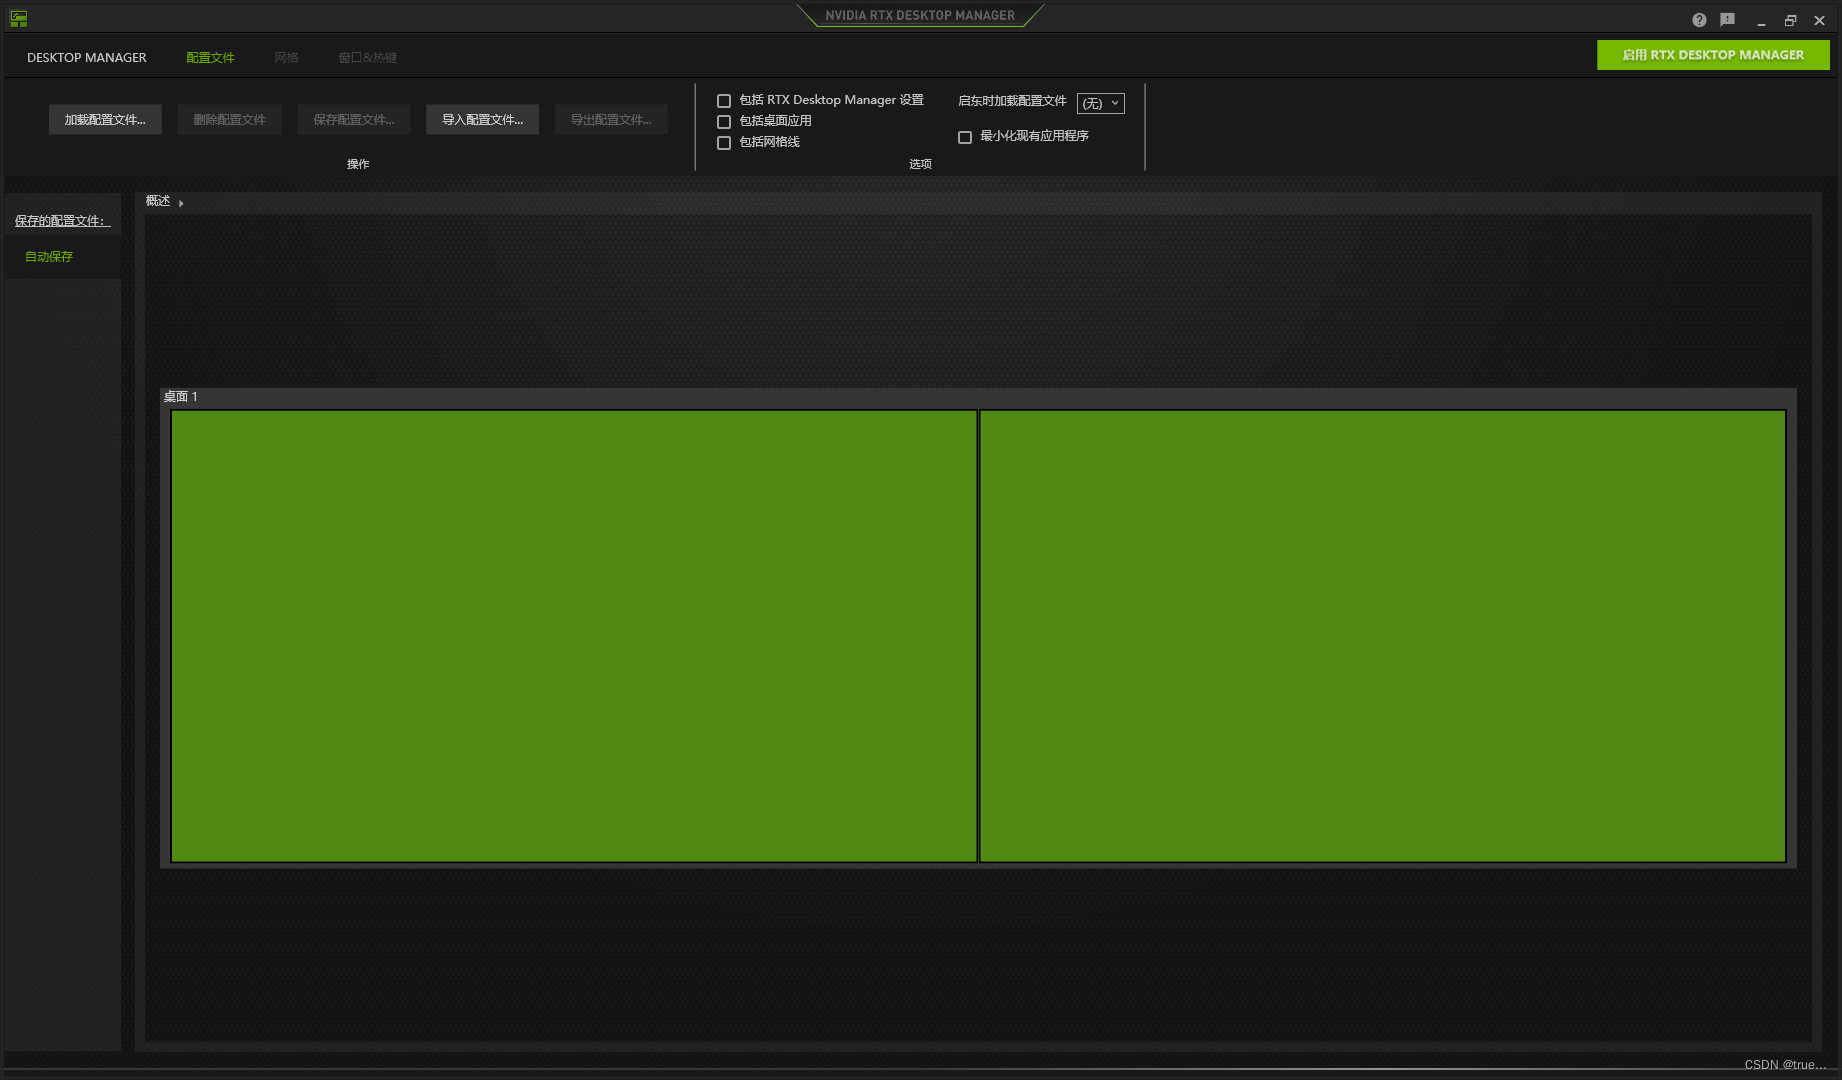The width and height of the screenshot is (1842, 1080).
Task: Check the 包括网格线 option
Action: [724, 143]
